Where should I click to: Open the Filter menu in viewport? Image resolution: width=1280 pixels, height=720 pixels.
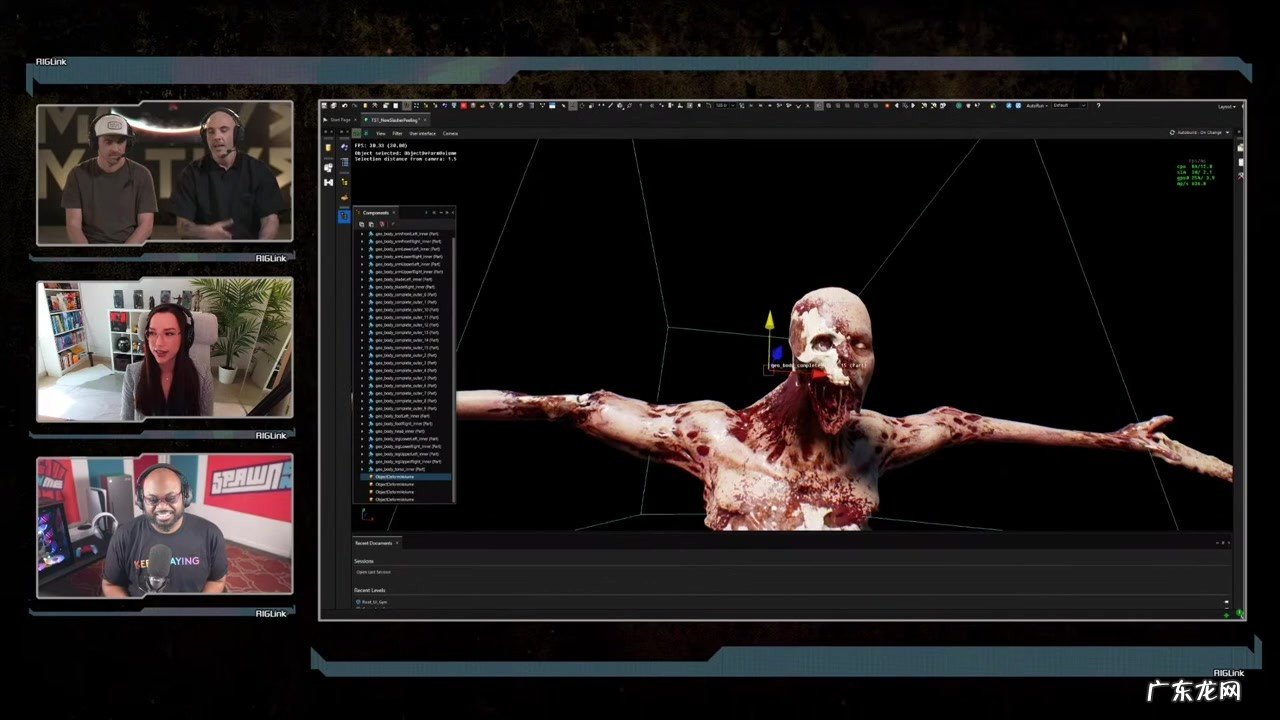(397, 133)
